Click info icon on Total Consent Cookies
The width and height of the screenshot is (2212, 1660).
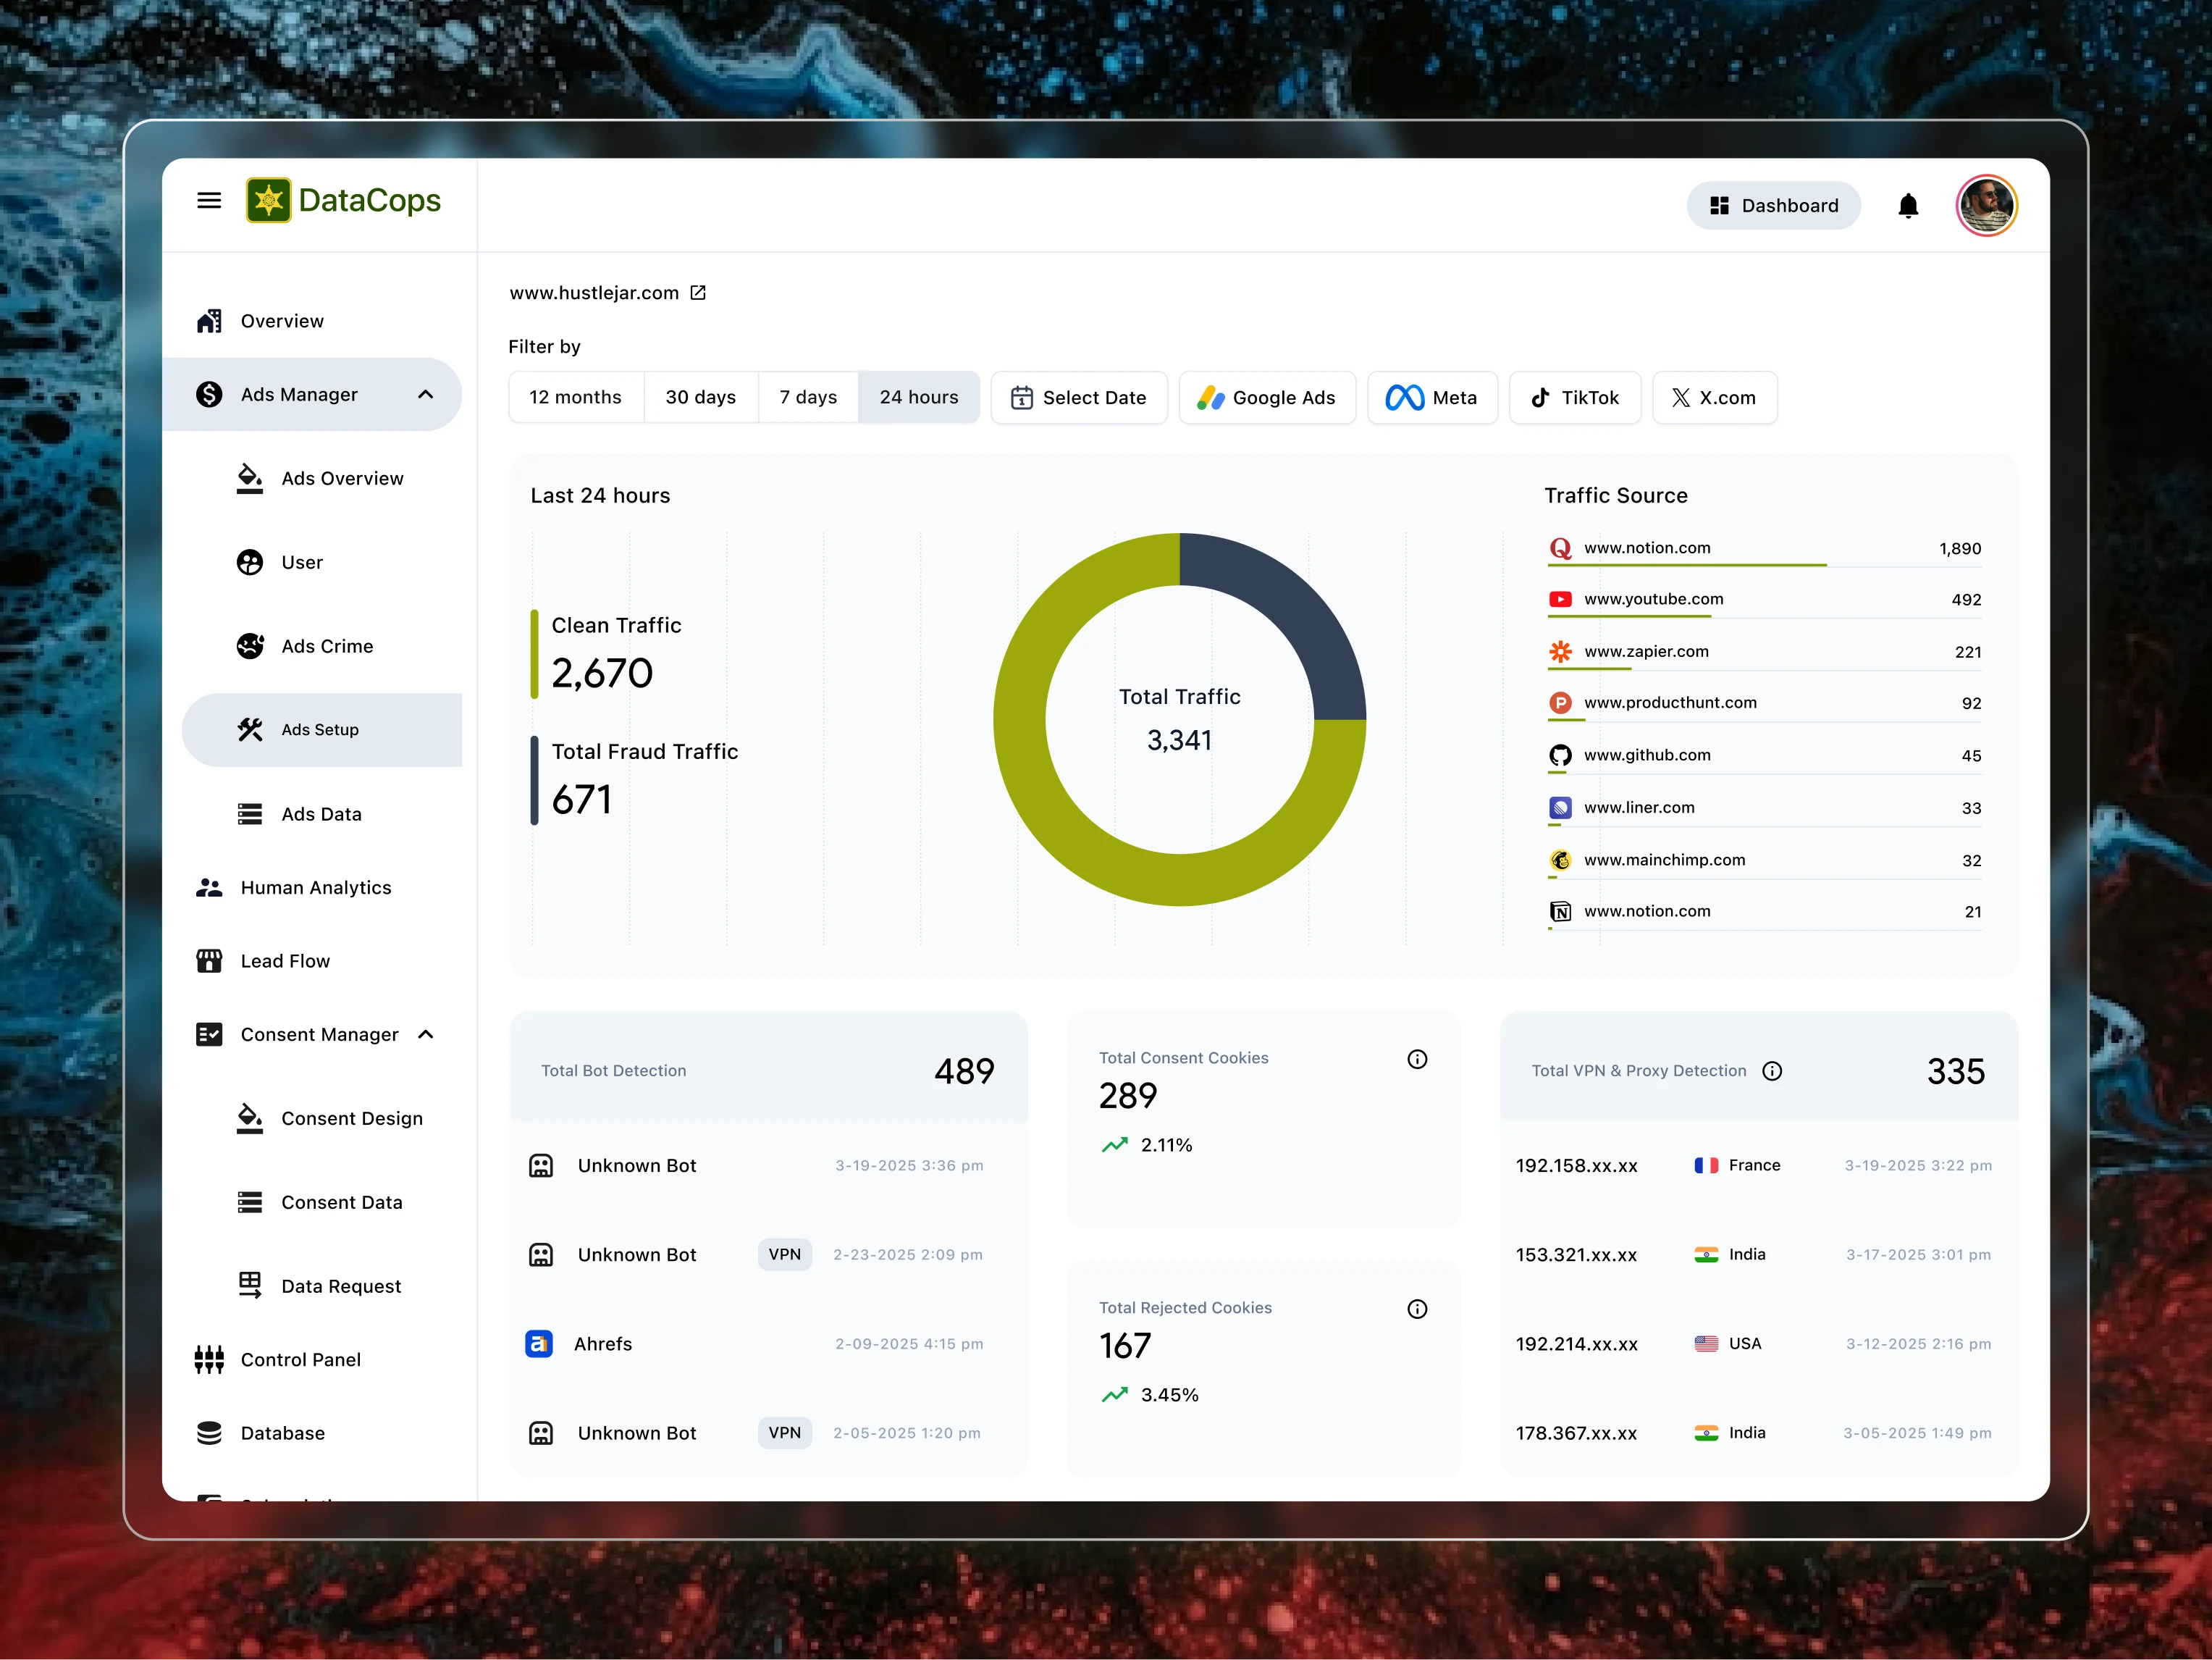pos(1416,1059)
